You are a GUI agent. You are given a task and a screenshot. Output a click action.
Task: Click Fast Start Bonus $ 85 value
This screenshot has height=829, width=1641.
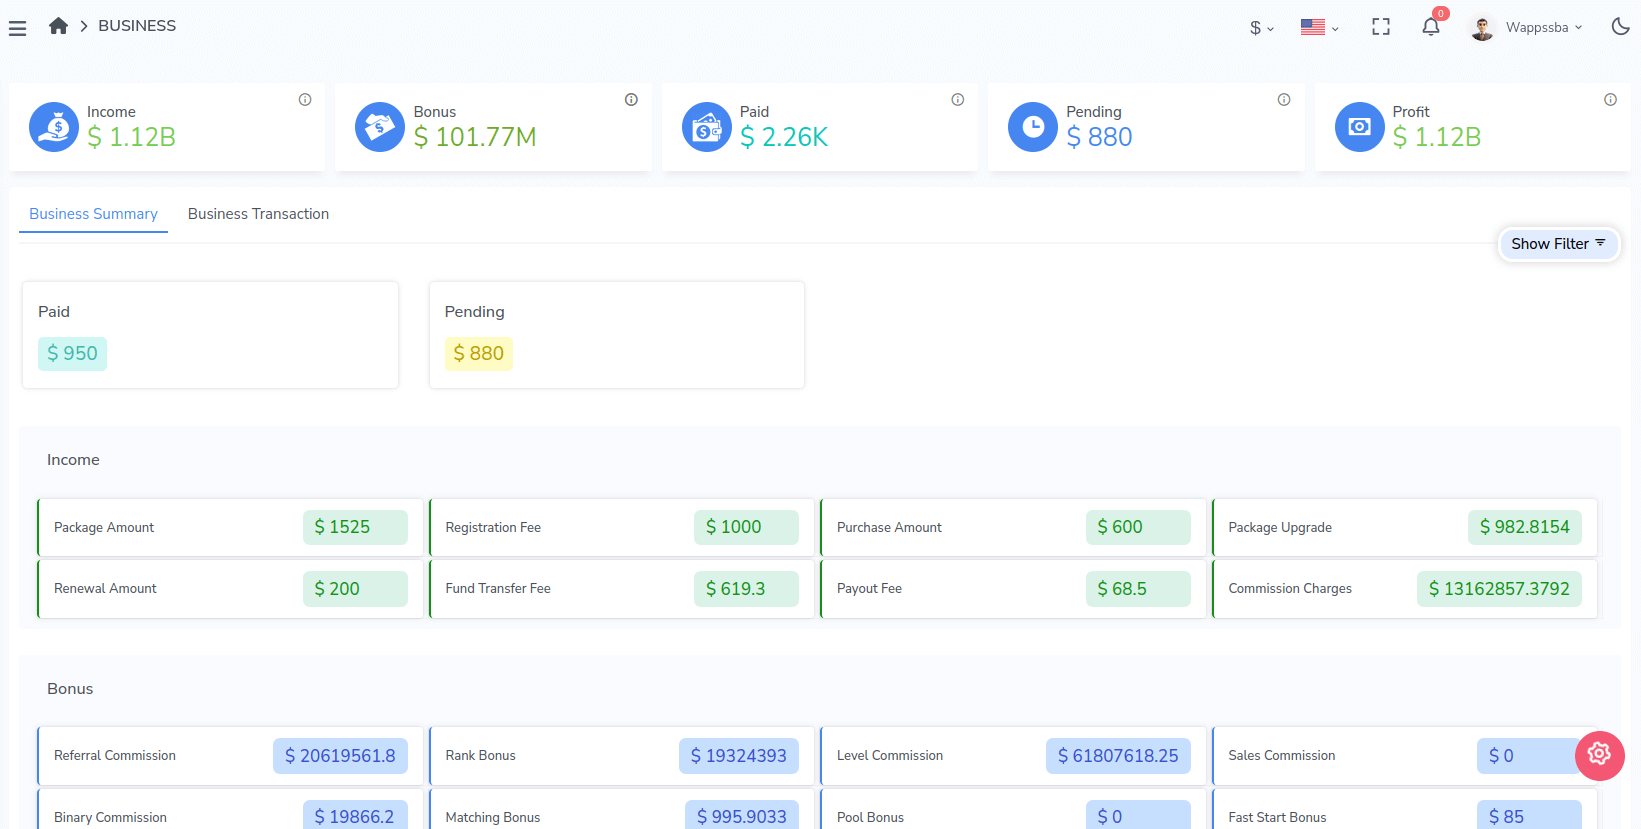tap(1529, 816)
